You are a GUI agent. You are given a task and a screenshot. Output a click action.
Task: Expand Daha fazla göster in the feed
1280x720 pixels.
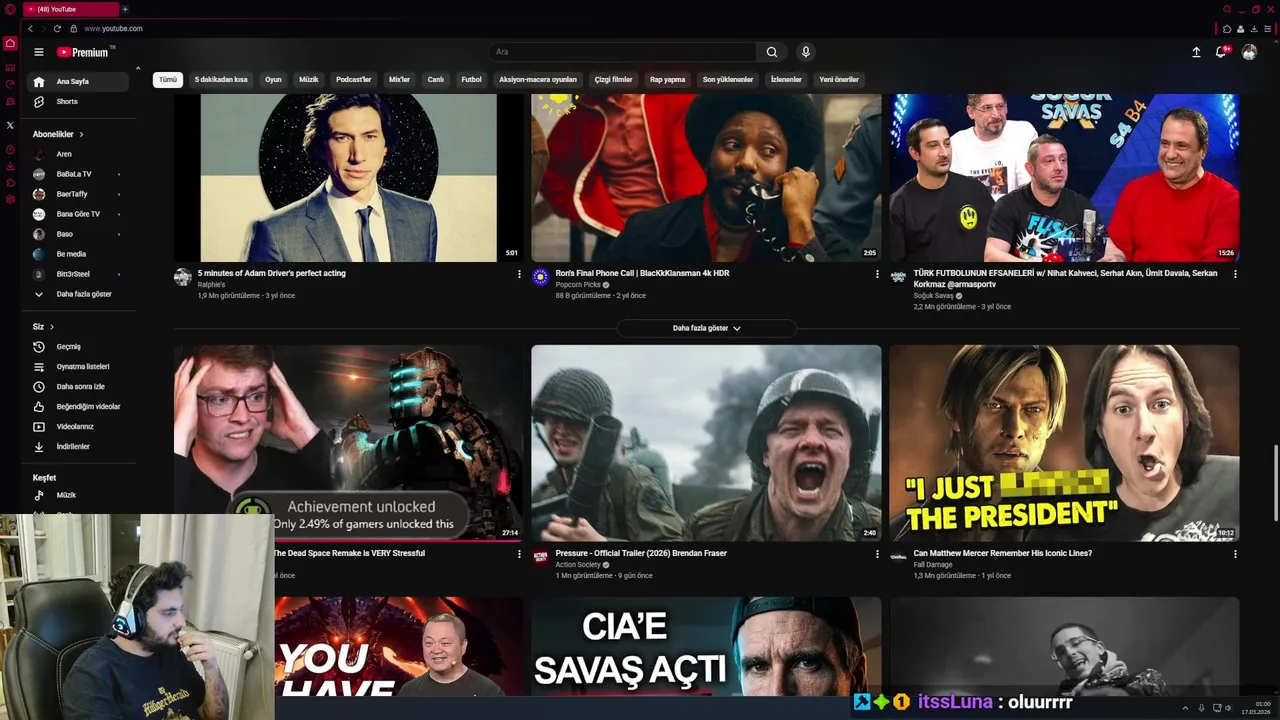pos(707,328)
